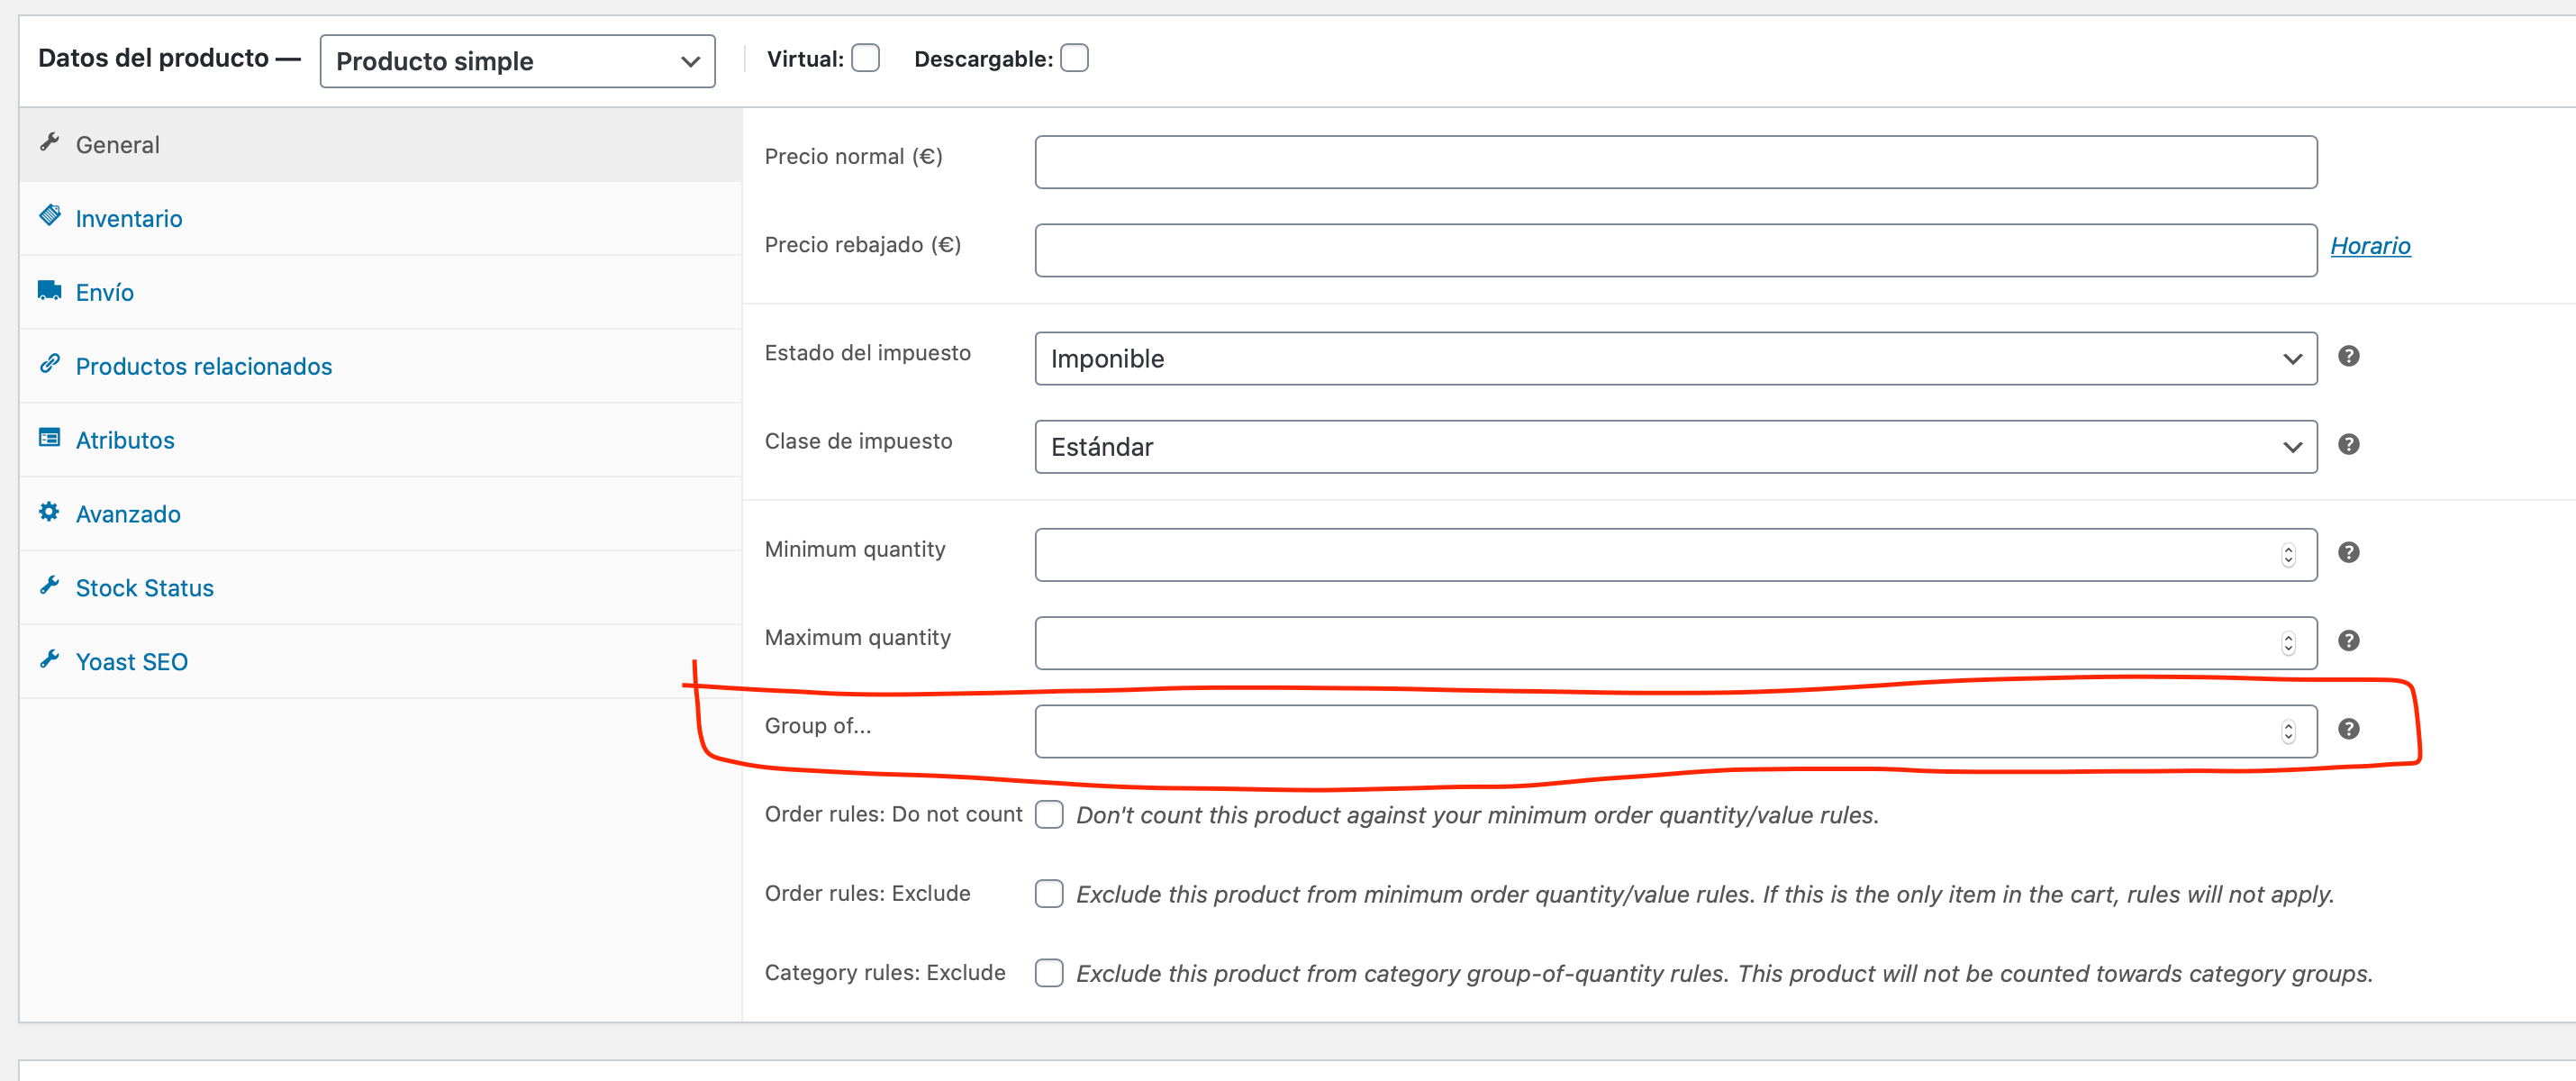Focus the Minimum quantity field

(1675, 555)
